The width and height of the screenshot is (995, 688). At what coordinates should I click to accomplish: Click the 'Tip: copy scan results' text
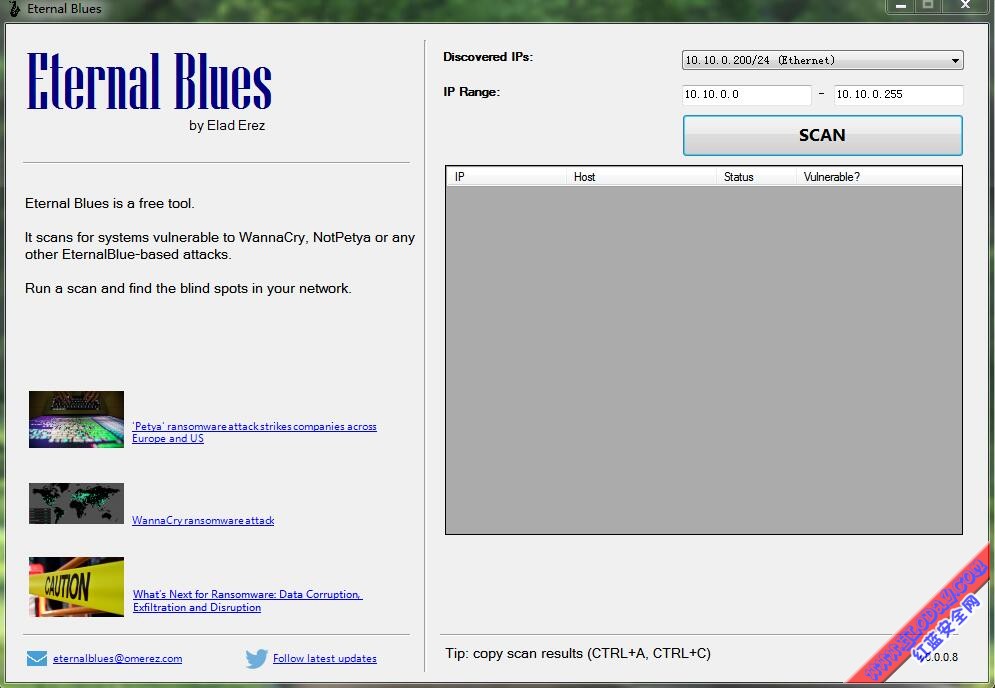pyautogui.click(x=577, y=653)
